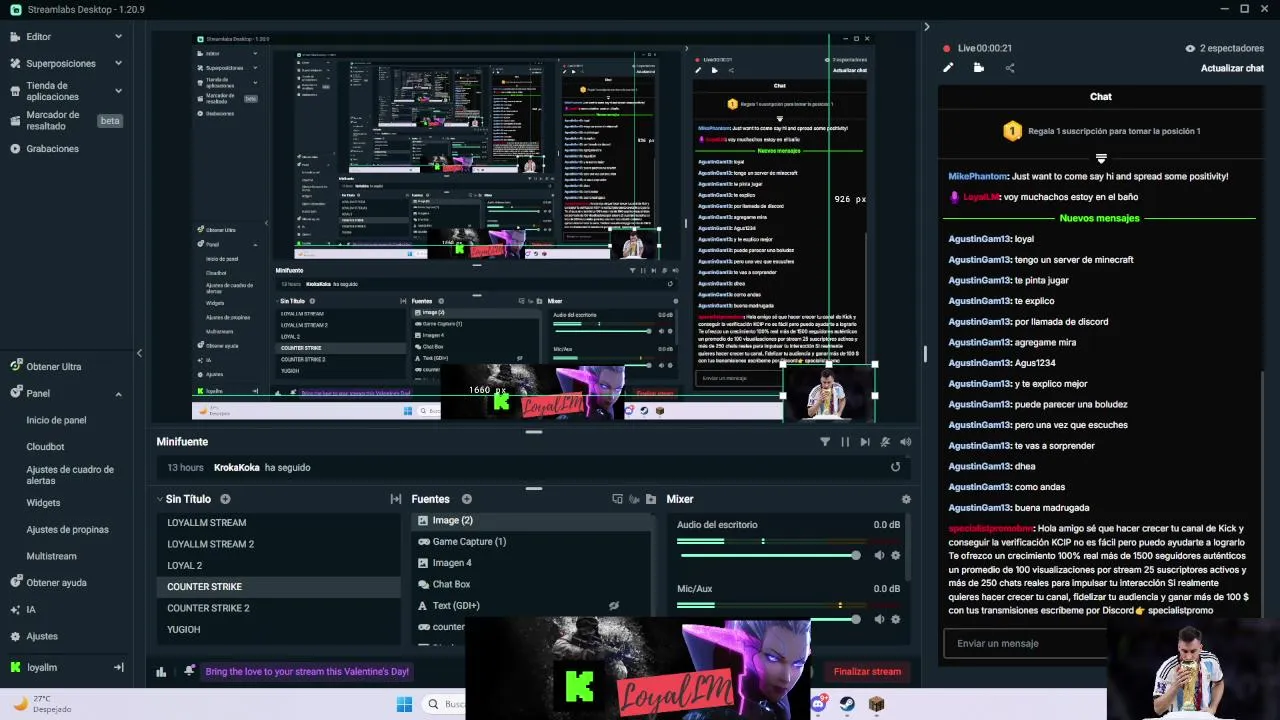Image resolution: width=1280 pixels, height=720 pixels.
Task: Replay the KrokaKoka follow alert
Action: pos(895,467)
